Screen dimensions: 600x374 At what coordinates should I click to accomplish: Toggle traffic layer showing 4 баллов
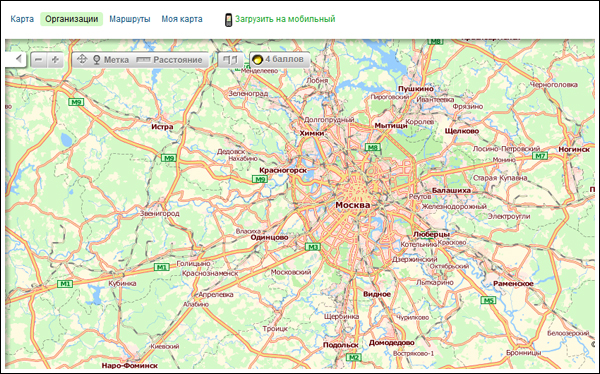pos(280,60)
